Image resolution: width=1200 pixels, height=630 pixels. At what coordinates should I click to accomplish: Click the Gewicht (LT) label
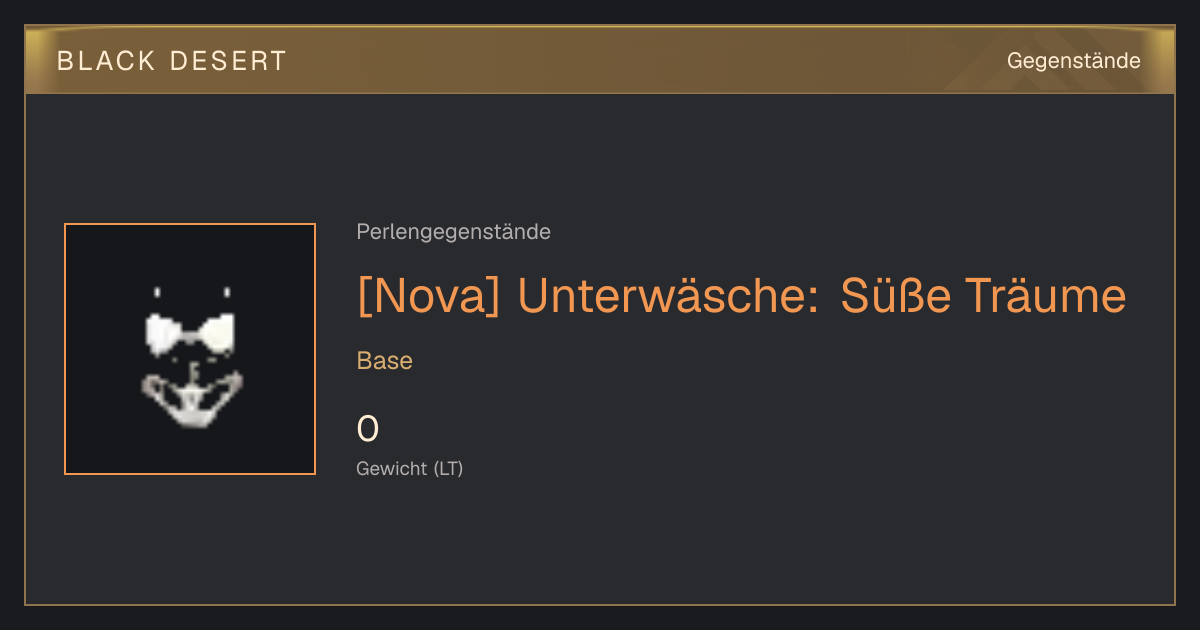click(410, 468)
